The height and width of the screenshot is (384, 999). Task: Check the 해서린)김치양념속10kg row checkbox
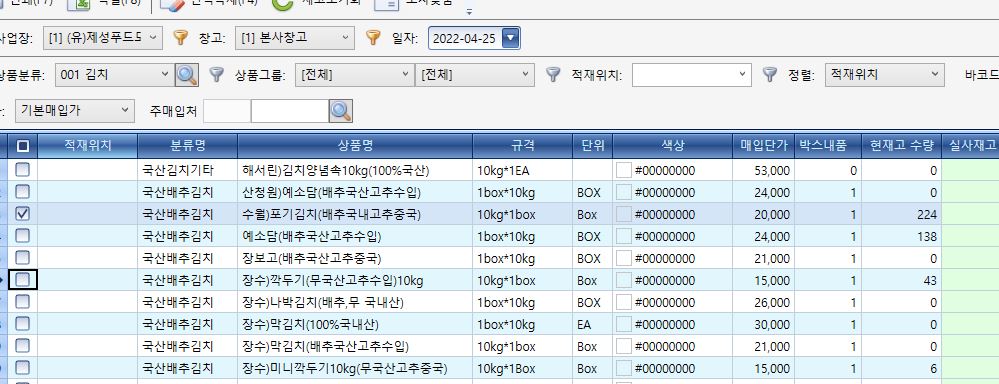tap(22, 170)
